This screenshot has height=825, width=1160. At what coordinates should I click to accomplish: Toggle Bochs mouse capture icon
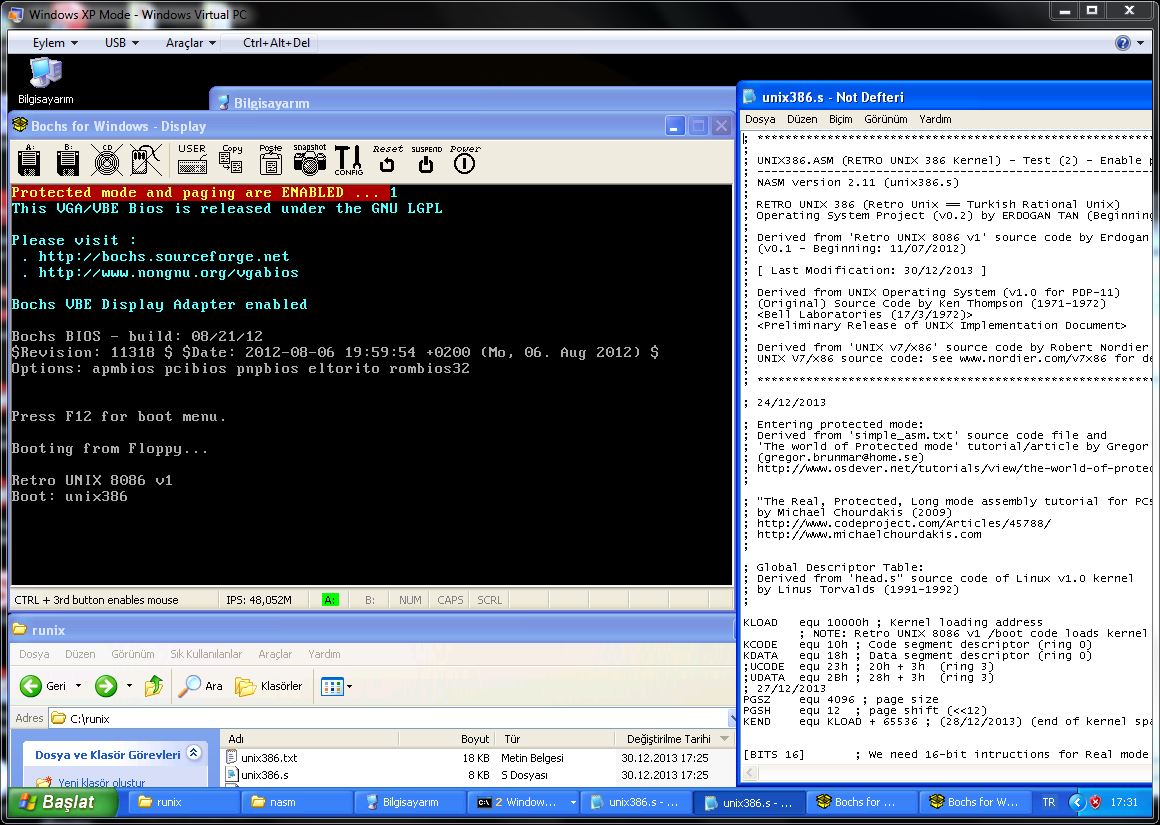146,160
